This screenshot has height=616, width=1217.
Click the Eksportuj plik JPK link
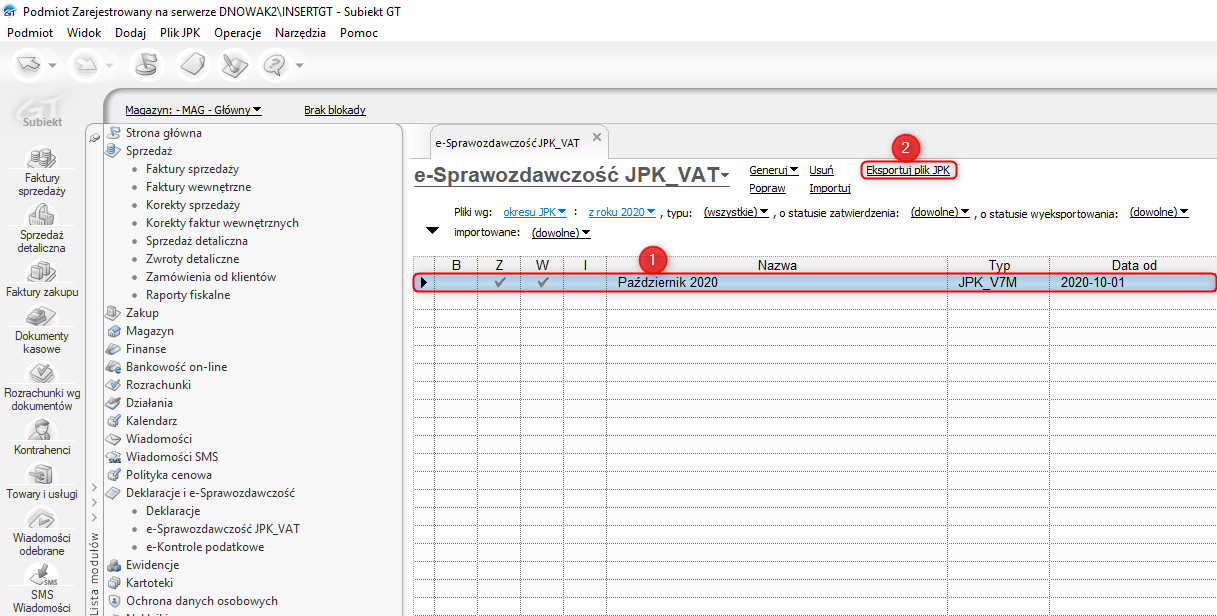click(908, 170)
